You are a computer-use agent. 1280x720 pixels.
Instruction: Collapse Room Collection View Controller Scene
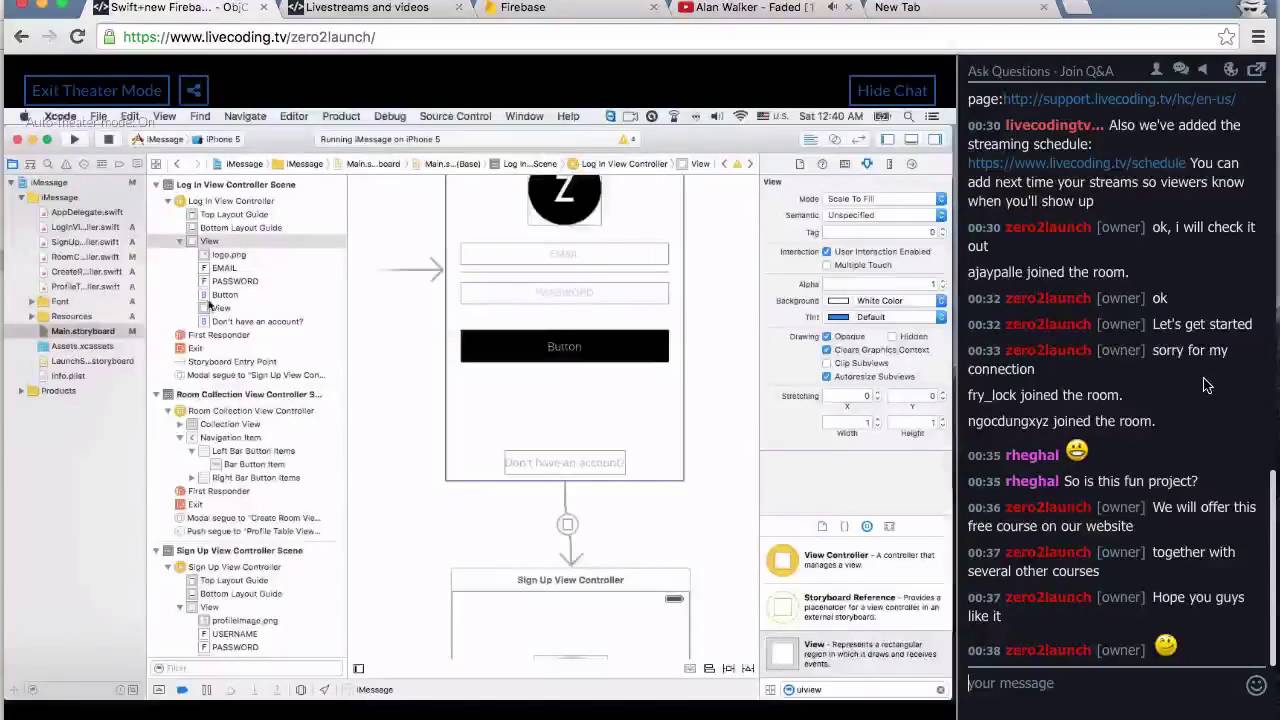(156, 395)
